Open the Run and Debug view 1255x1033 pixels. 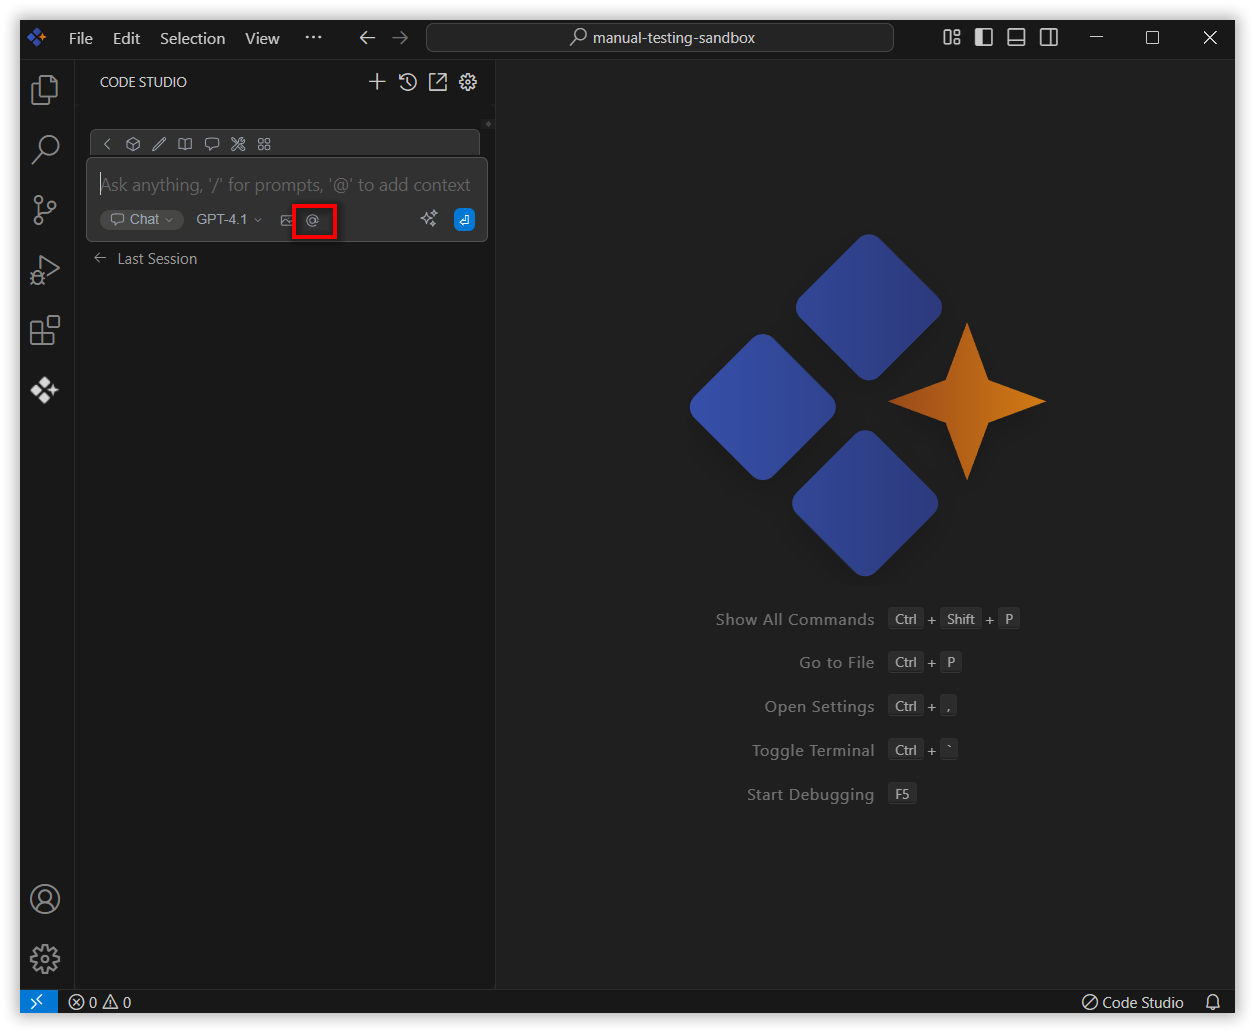pos(45,270)
